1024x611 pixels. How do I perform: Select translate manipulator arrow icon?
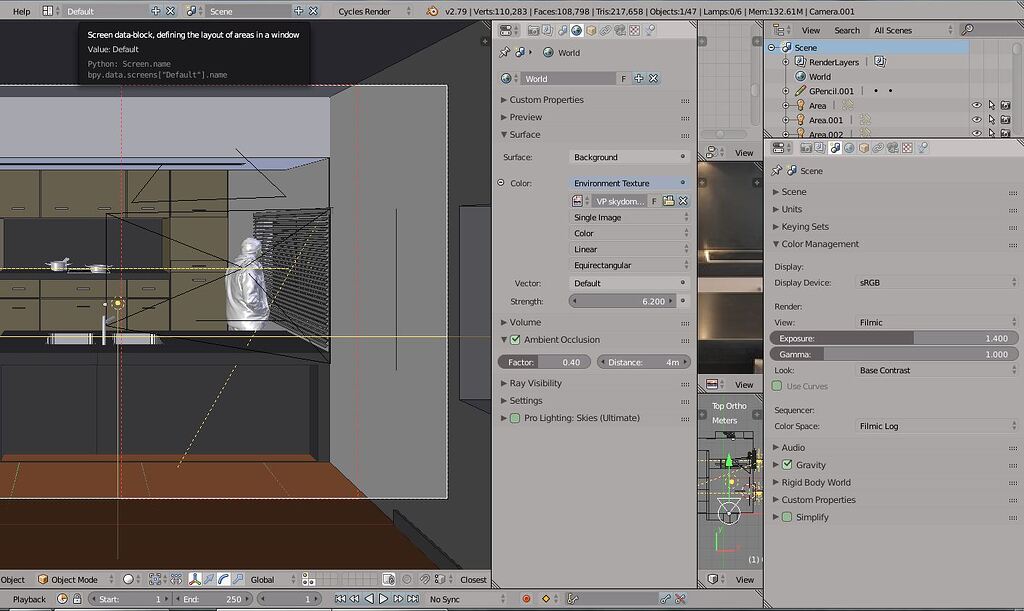click(209, 579)
